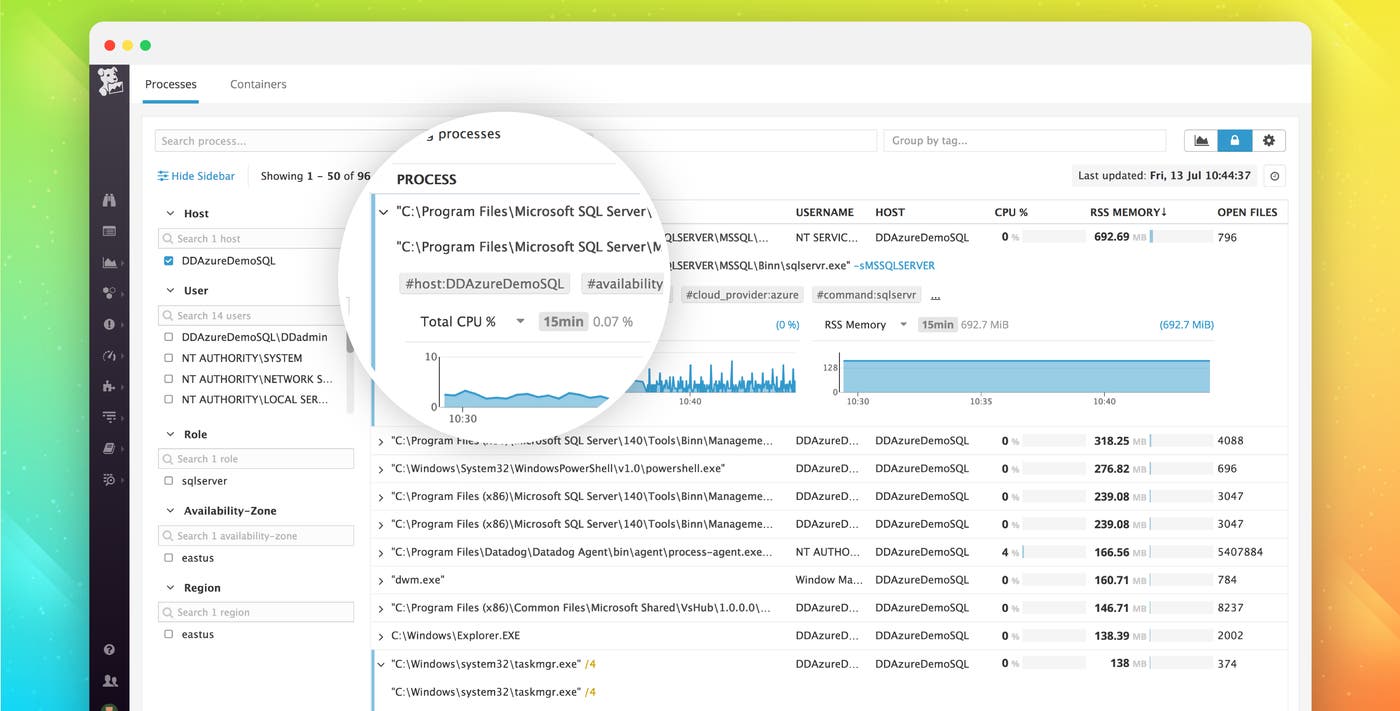Open the Integrations puzzle-piece sidebar icon
The width and height of the screenshot is (1400, 711).
click(x=110, y=386)
